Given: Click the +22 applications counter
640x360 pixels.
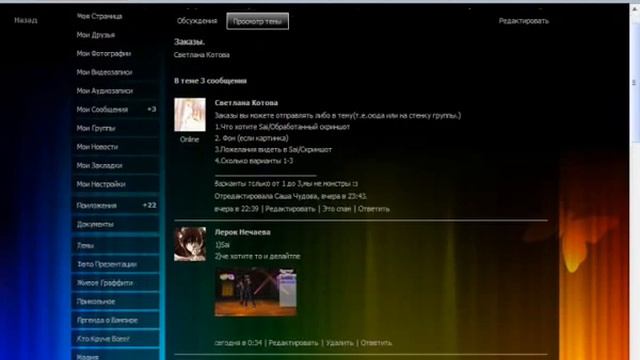Looking at the screenshot, I should click(149, 205).
